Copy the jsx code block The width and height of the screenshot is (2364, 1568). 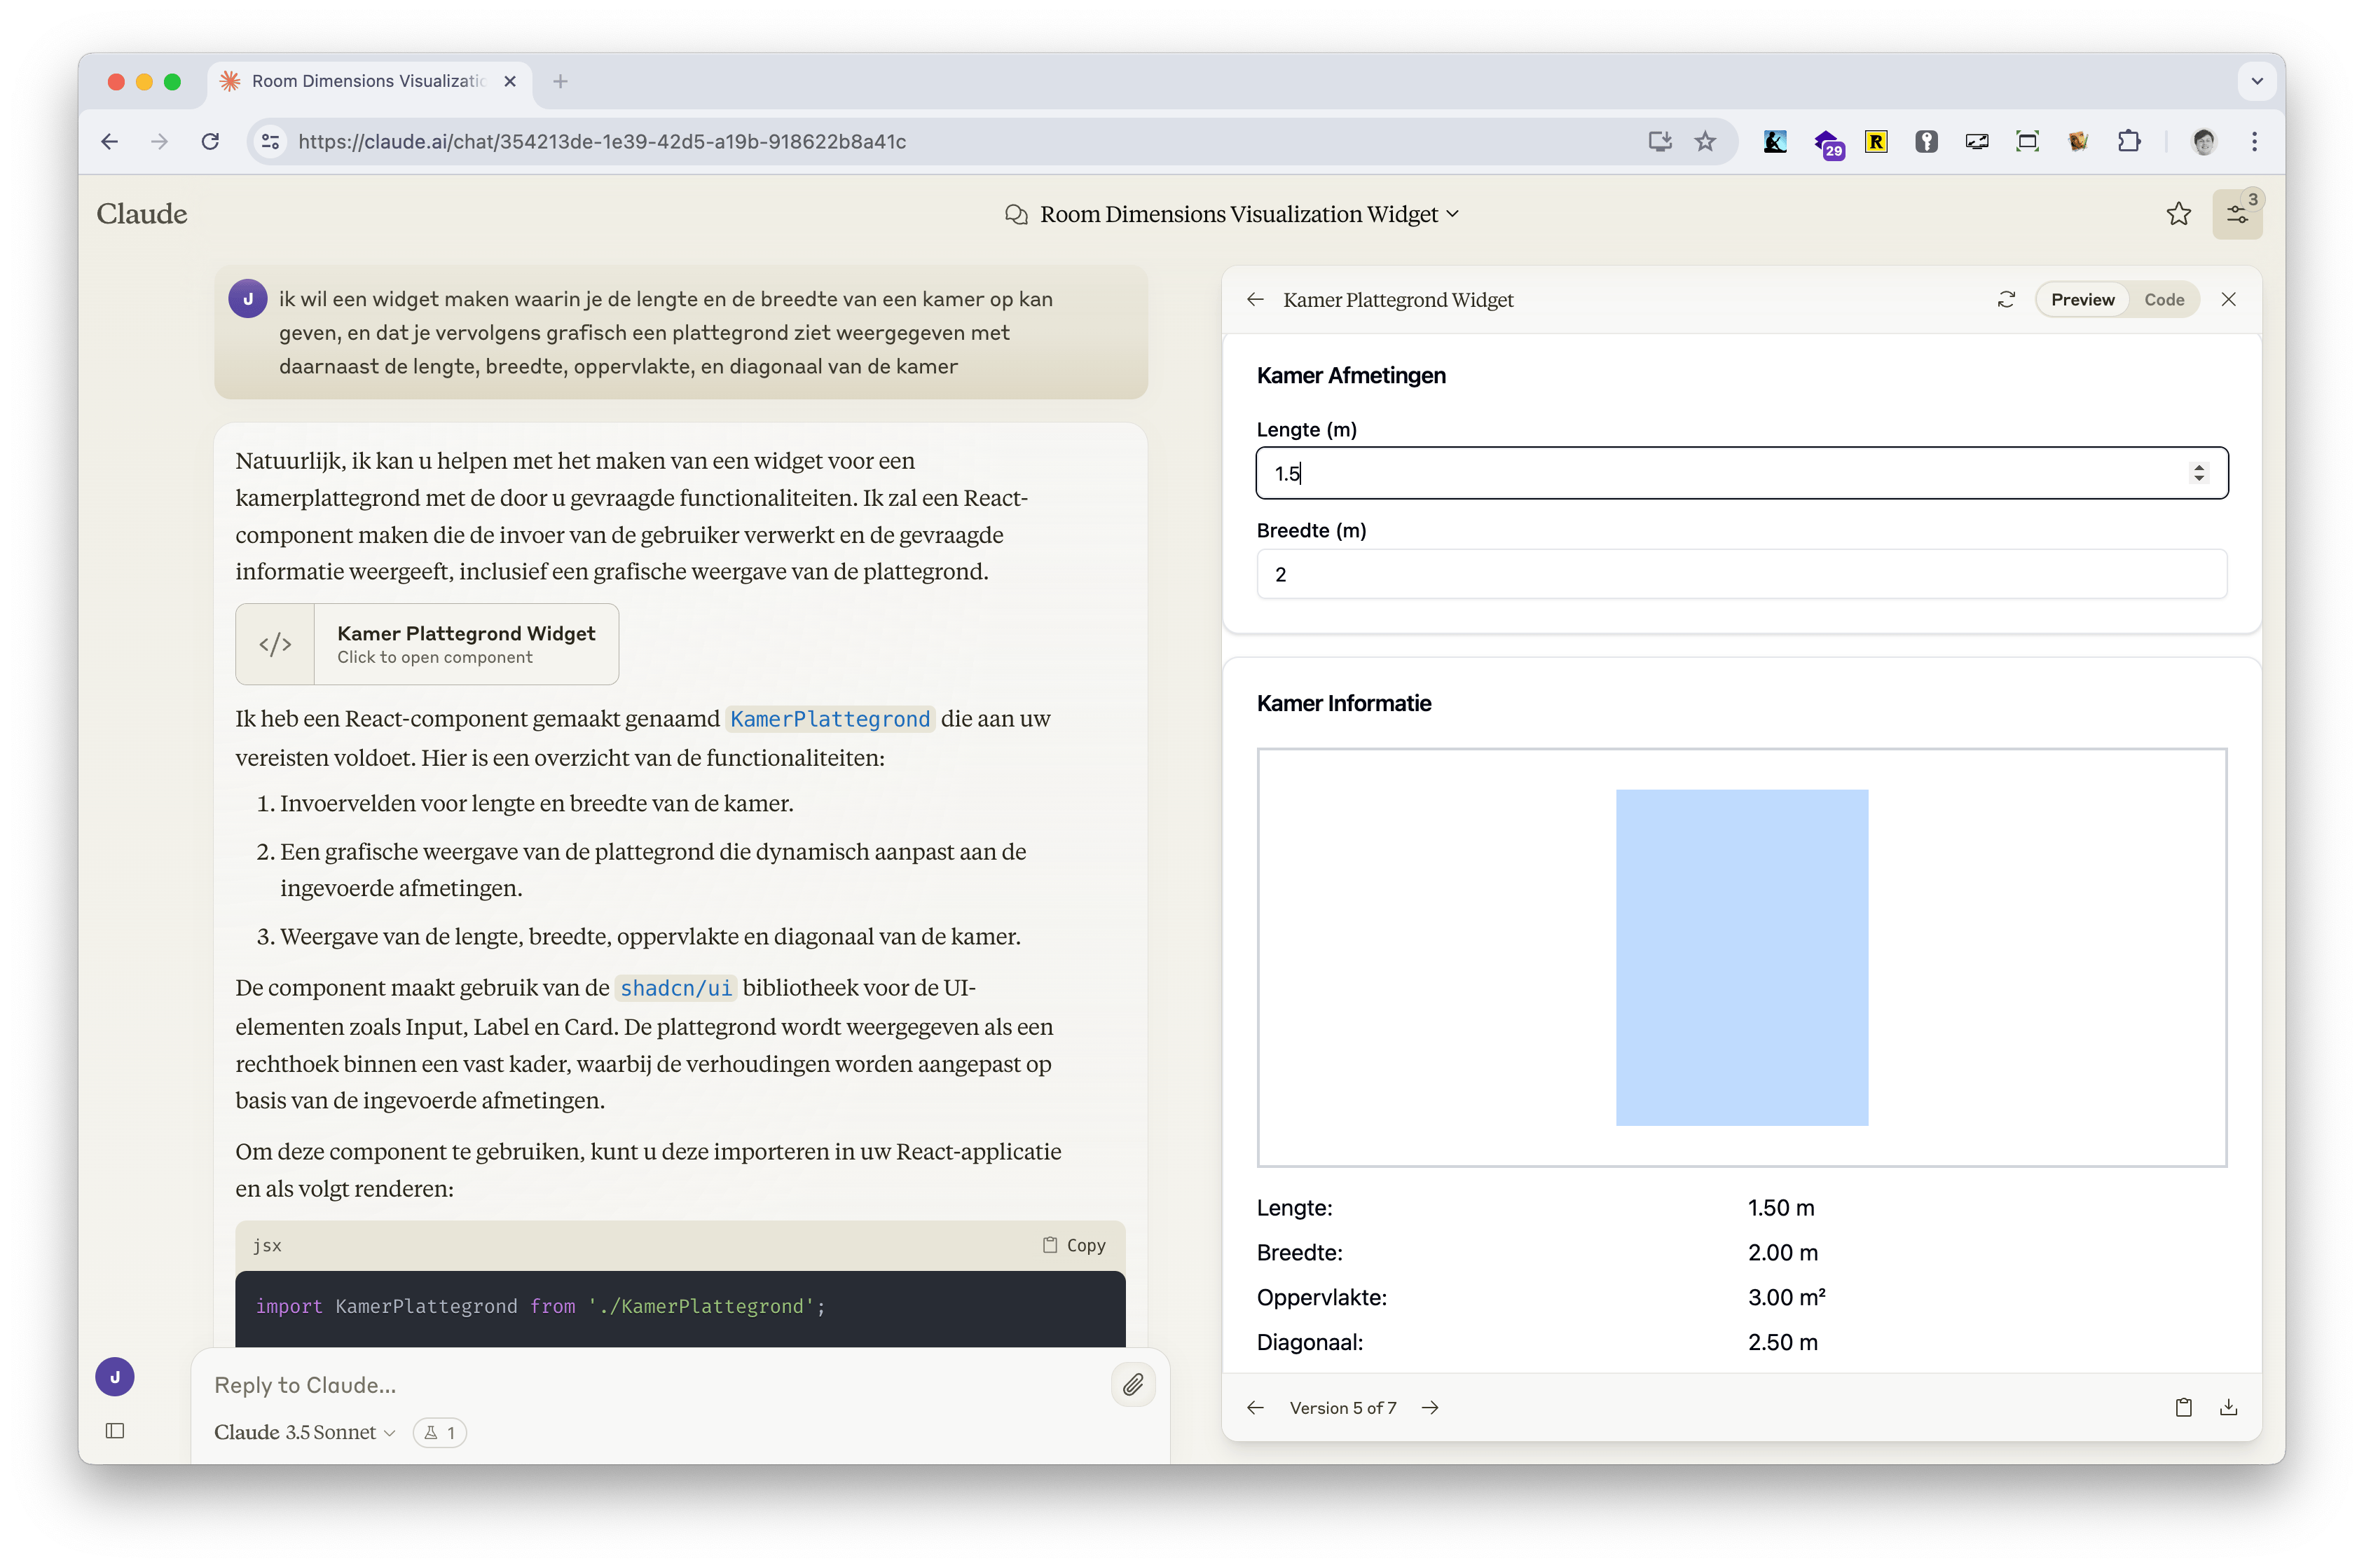[x=1075, y=1245]
